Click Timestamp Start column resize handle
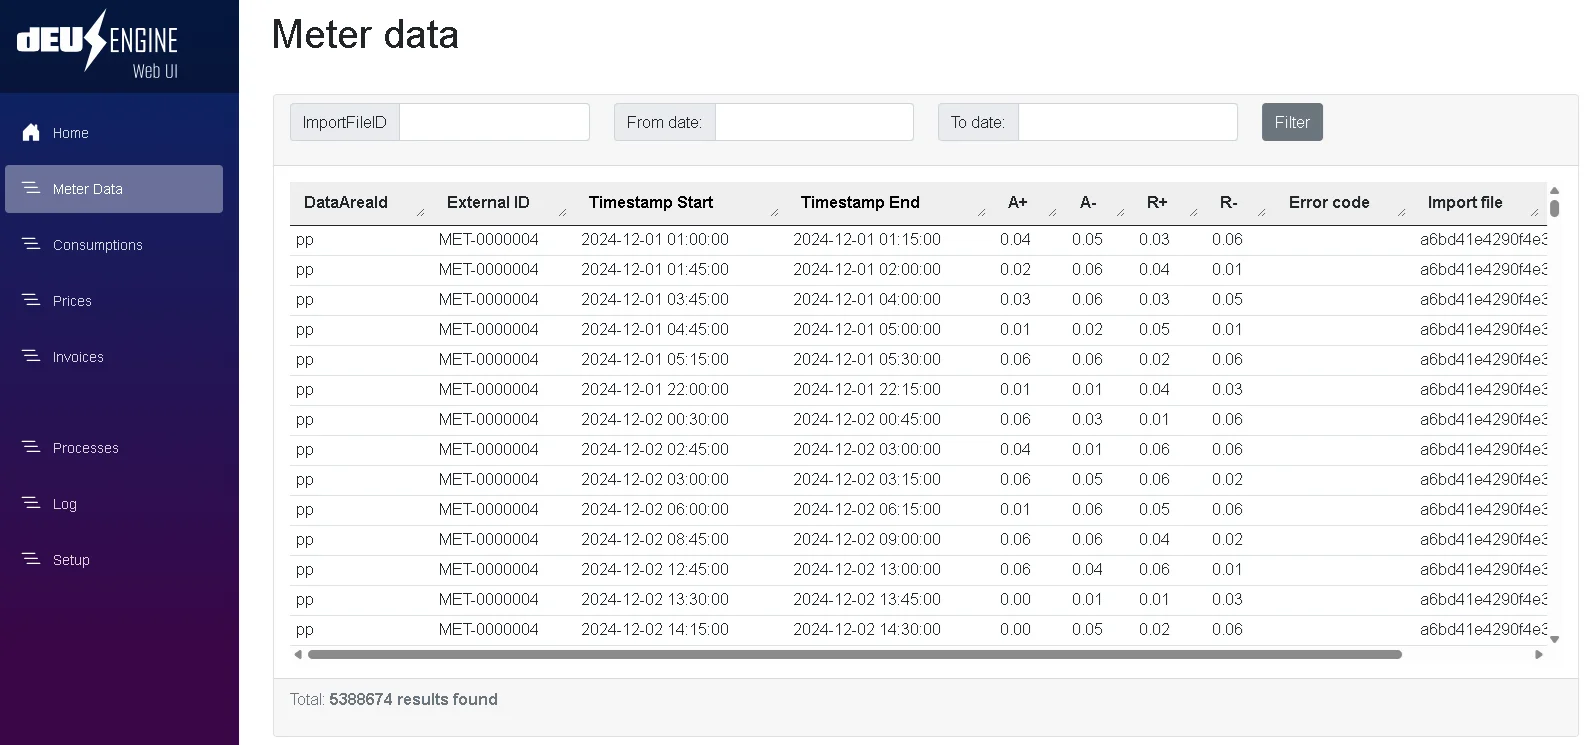The height and width of the screenshot is (745, 1594). click(x=774, y=212)
